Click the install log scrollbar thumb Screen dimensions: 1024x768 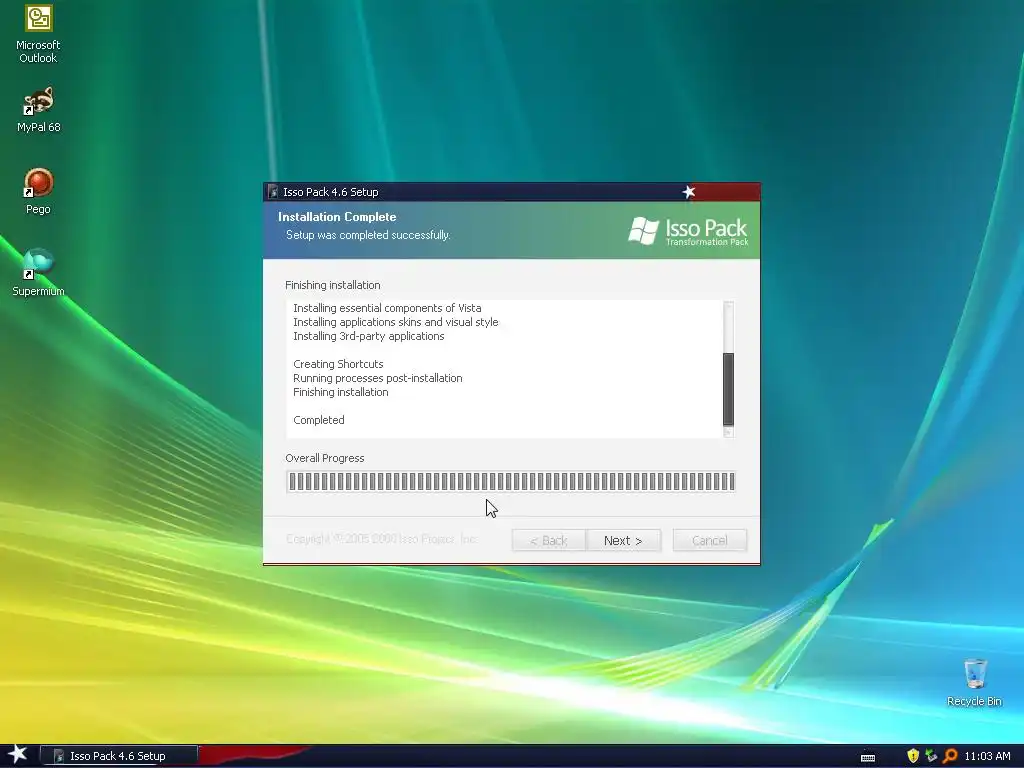click(728, 389)
